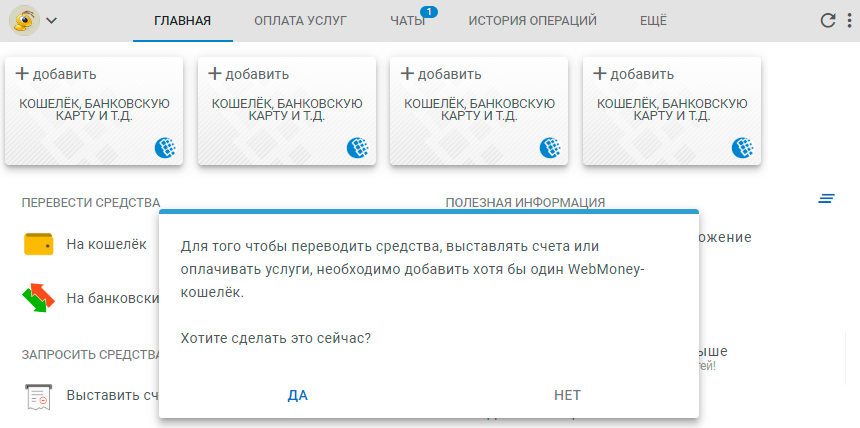Open the ЧАТЫ tab
This screenshot has width=860, height=428.
(x=407, y=20)
